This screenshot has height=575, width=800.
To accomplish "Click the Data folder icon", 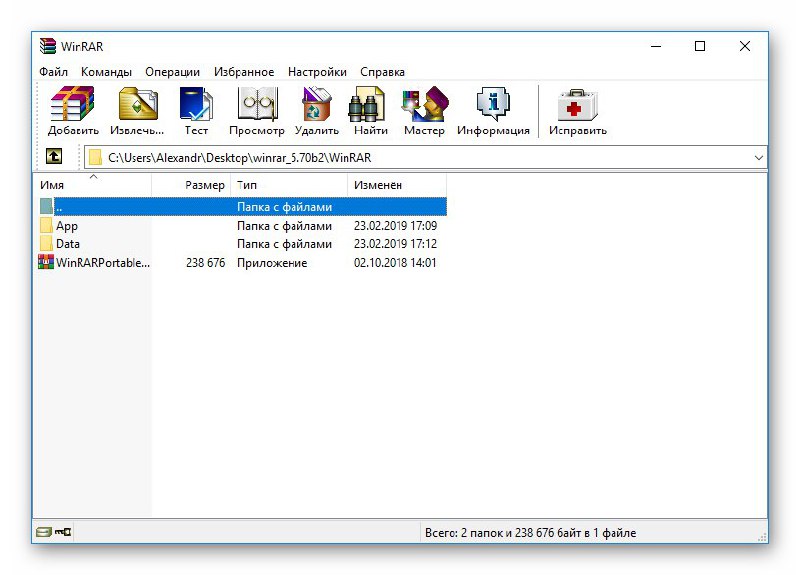I will point(46,243).
